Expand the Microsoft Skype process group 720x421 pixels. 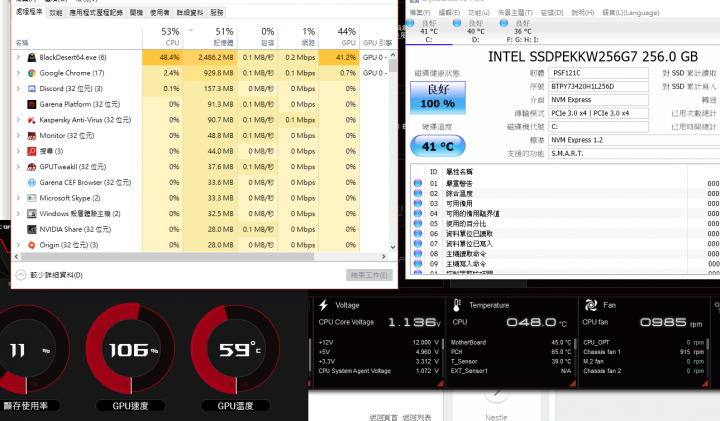click(x=18, y=198)
